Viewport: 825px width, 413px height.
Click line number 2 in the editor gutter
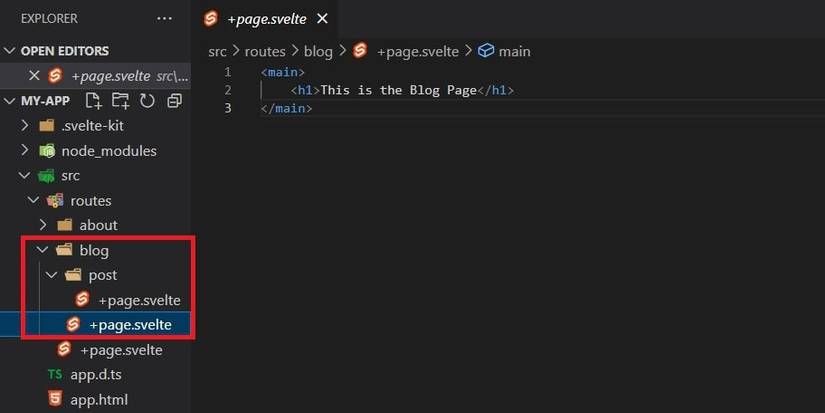pos(228,90)
